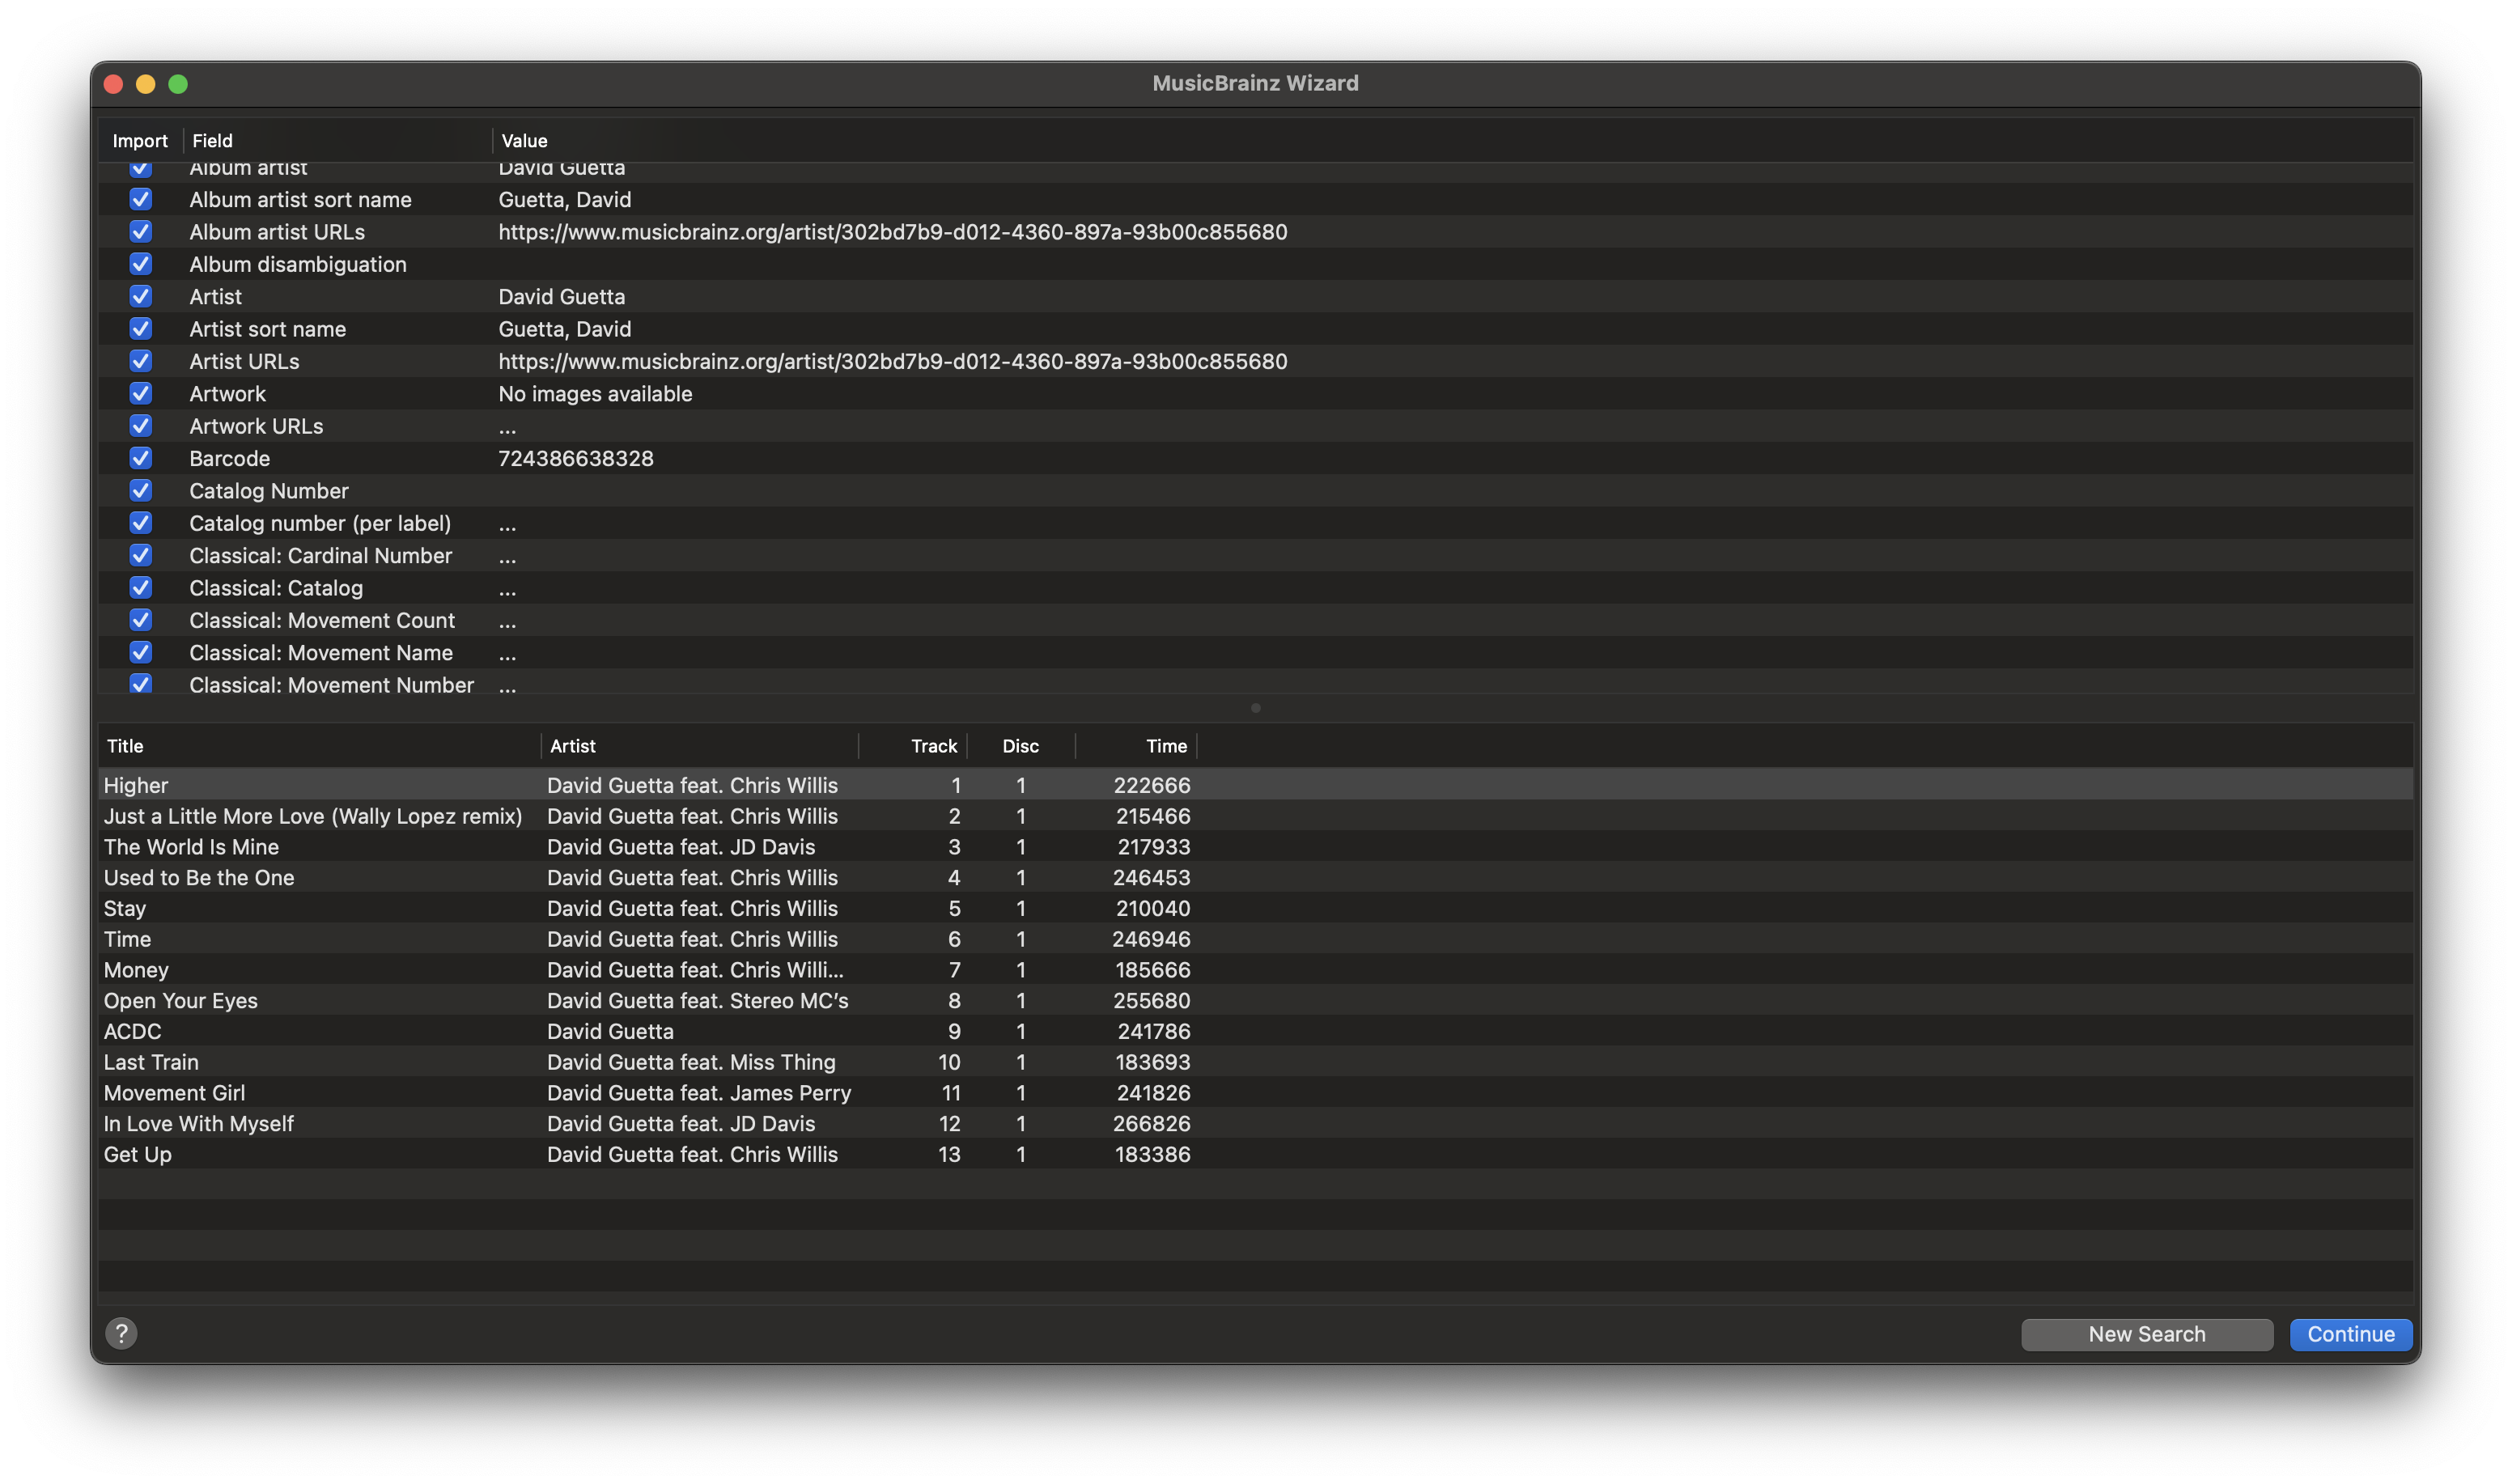Image resolution: width=2512 pixels, height=1484 pixels.
Task: Uncheck the Classical: Catalog checkbox
Action: 141,588
